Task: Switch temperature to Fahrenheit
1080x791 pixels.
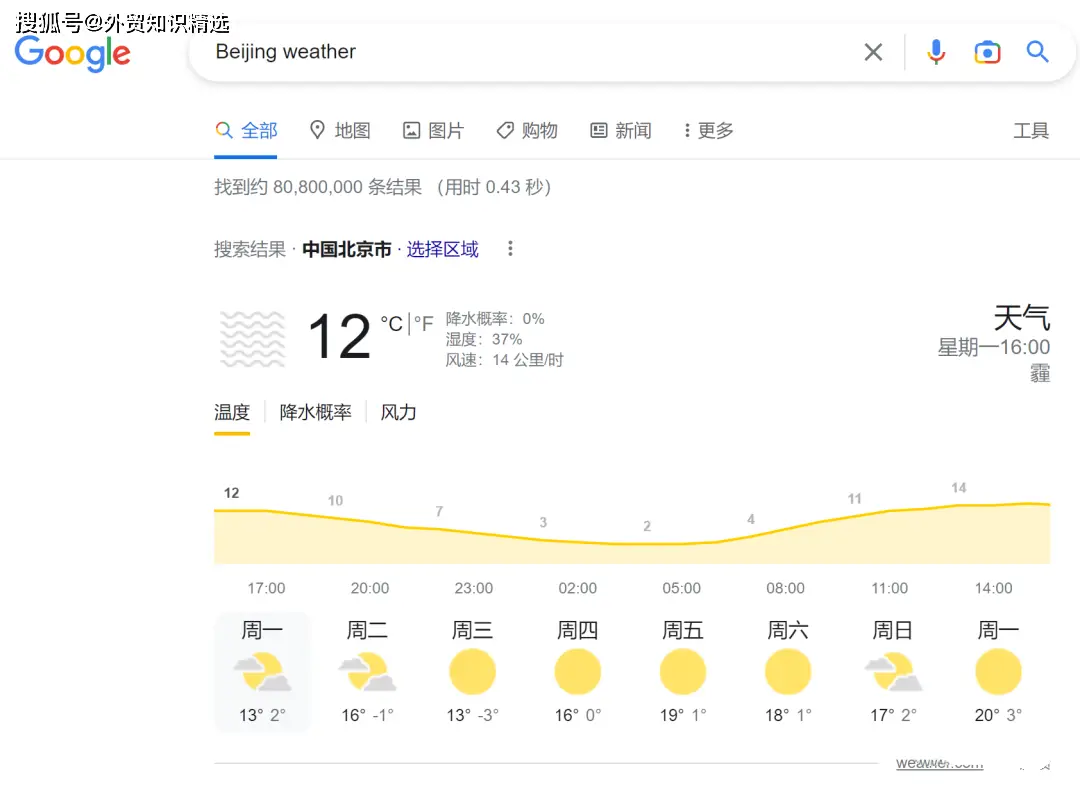Action: [422, 323]
